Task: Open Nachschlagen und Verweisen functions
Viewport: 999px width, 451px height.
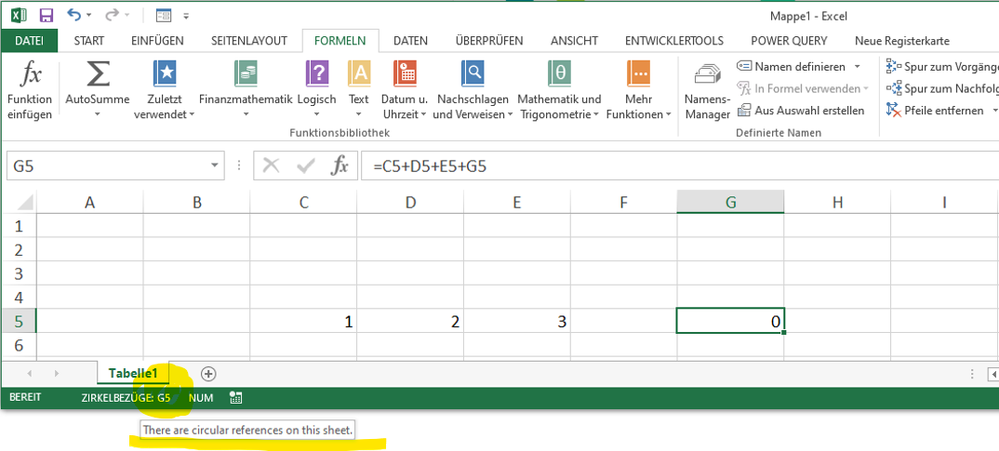Action: [x=473, y=89]
